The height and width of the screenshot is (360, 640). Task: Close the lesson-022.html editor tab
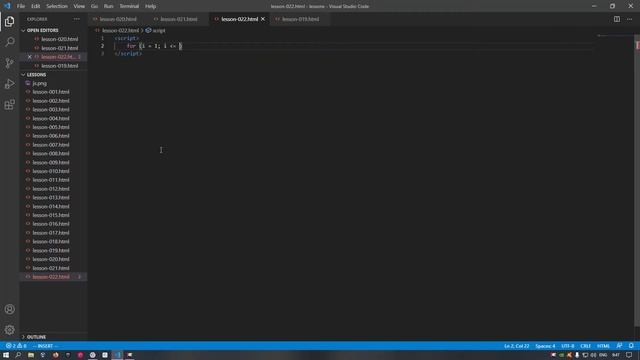point(263,19)
